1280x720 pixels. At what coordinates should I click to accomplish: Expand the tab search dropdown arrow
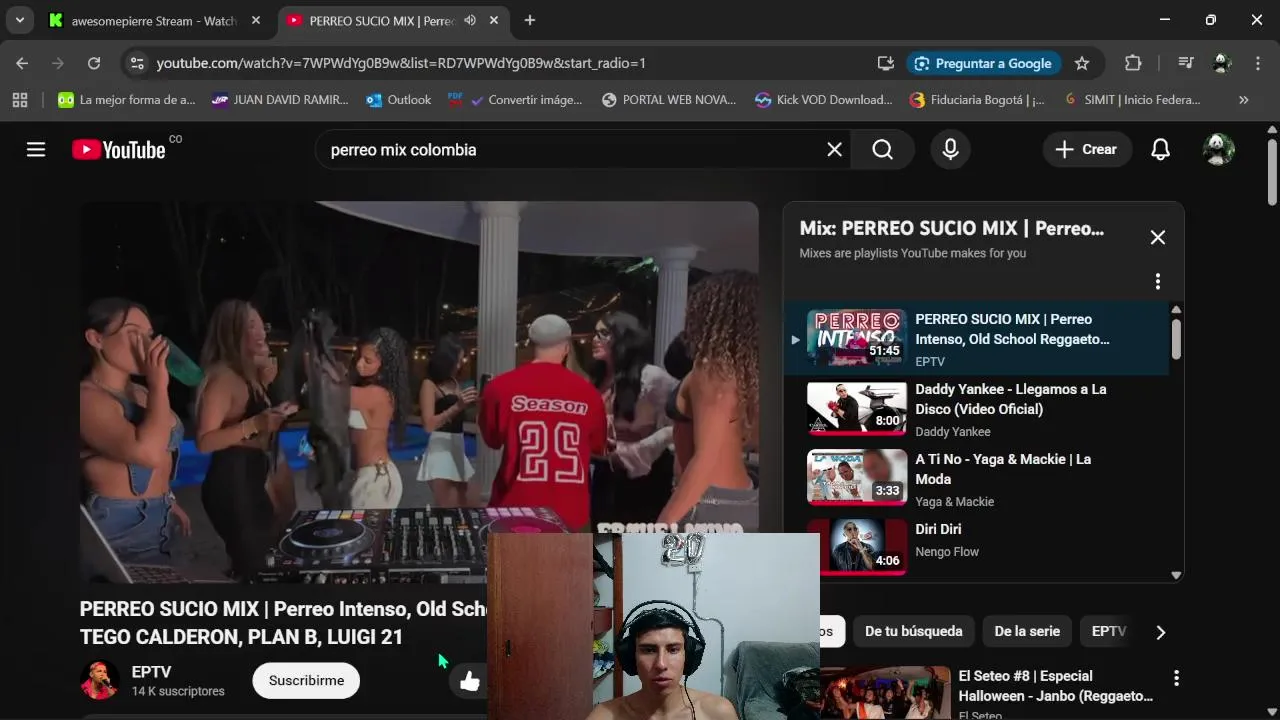point(19,20)
